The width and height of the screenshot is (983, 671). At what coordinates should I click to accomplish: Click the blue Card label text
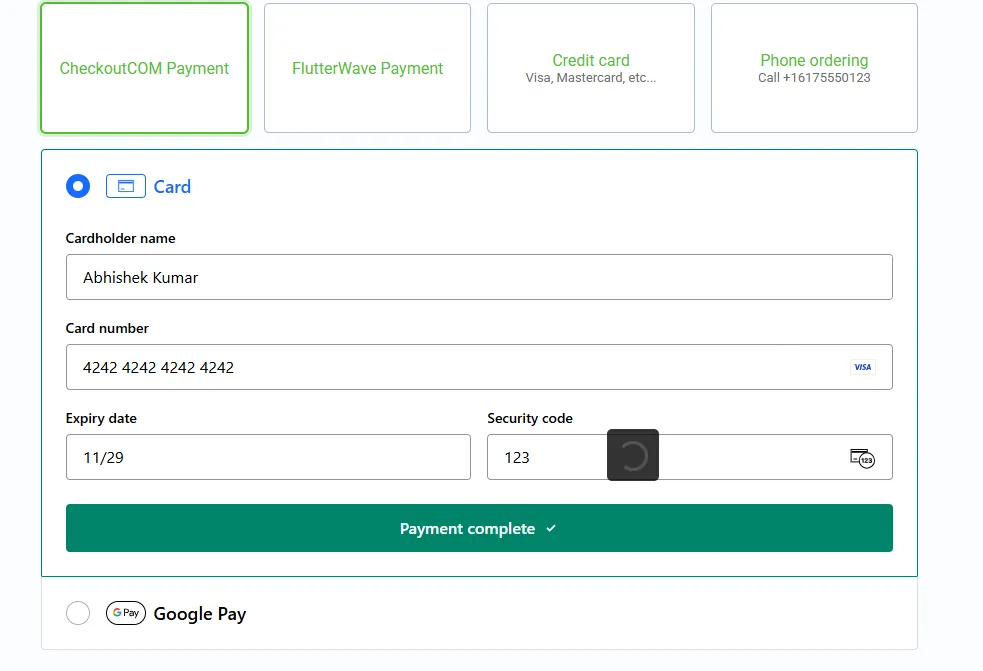[x=172, y=187]
